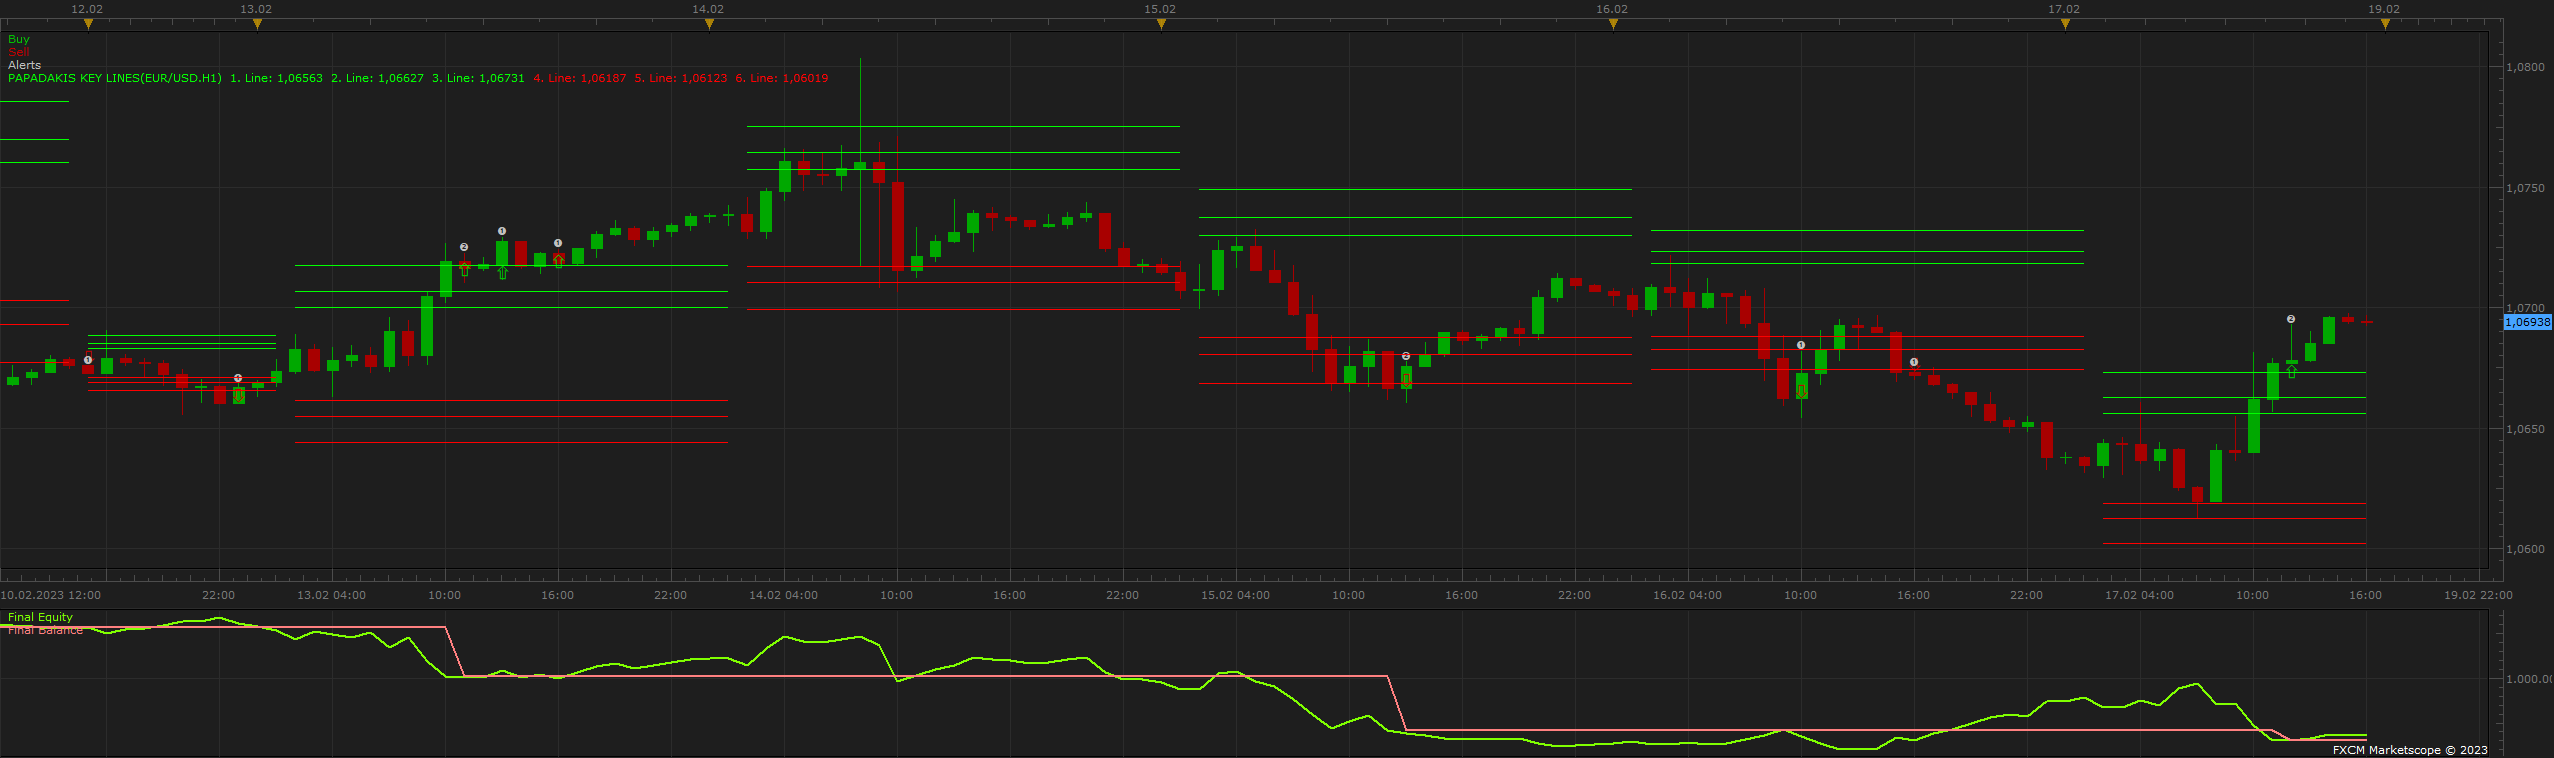Select the green Buy legend label
The image size is (2554, 758).
click(x=19, y=39)
